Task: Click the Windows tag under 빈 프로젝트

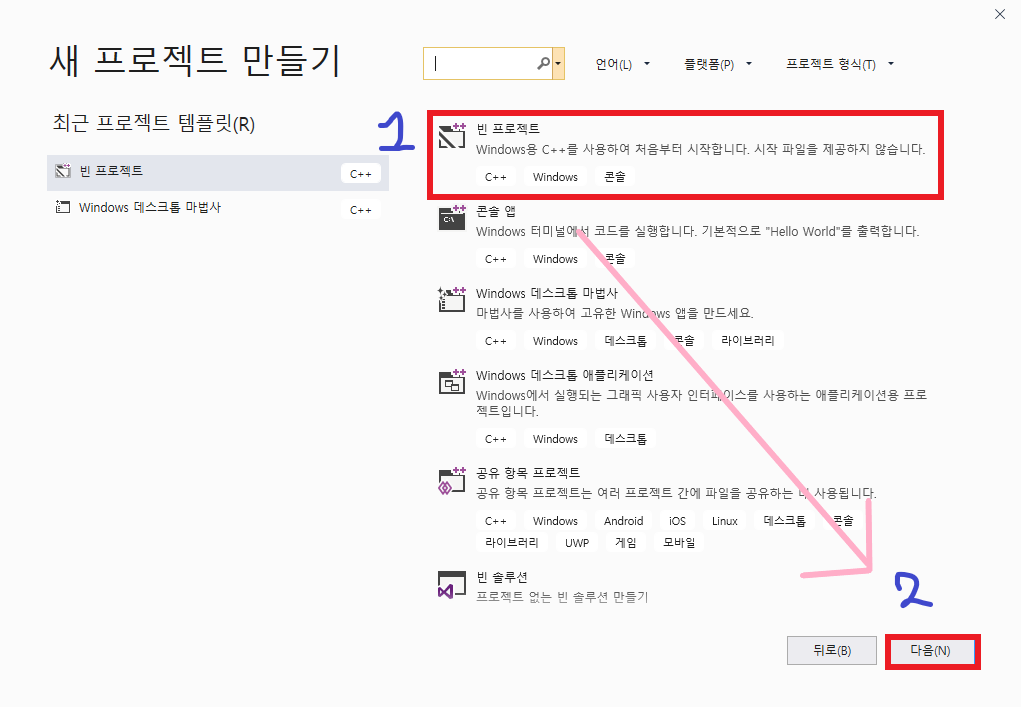Action: point(555,177)
